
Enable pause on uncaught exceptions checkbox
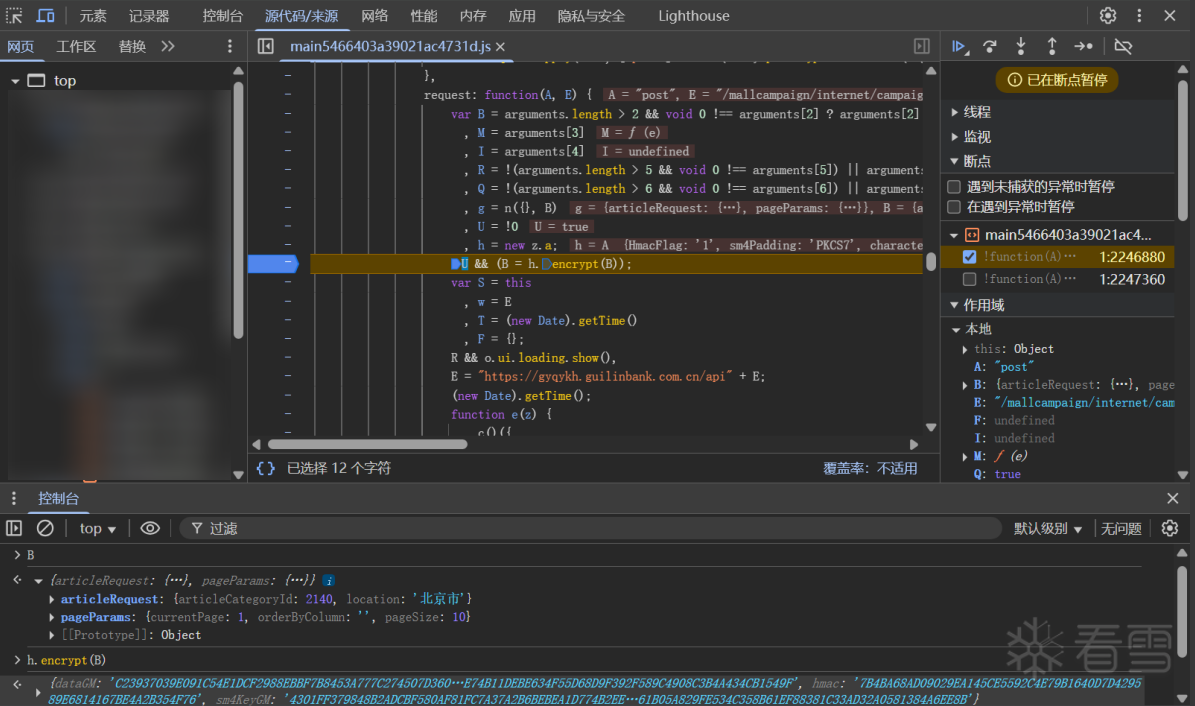pos(954,187)
